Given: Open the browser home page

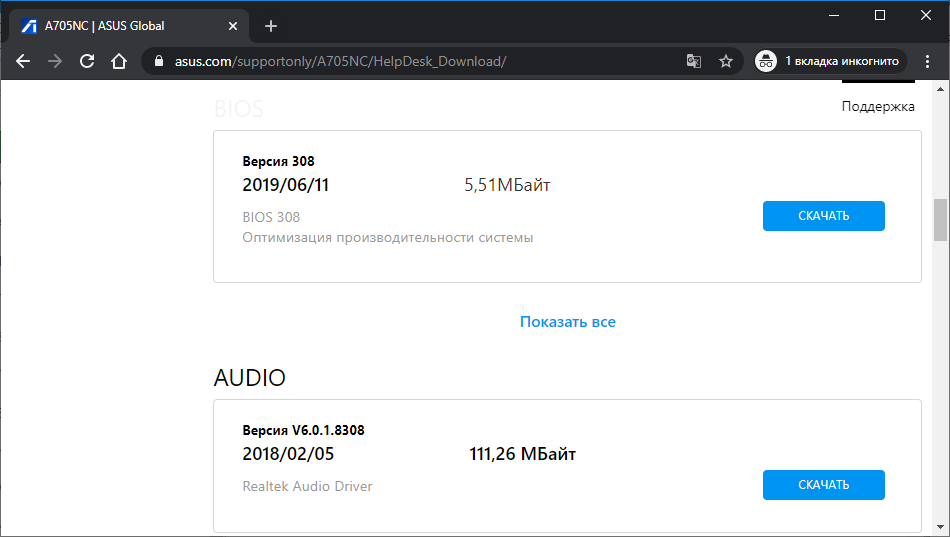Looking at the screenshot, I should (x=119, y=61).
